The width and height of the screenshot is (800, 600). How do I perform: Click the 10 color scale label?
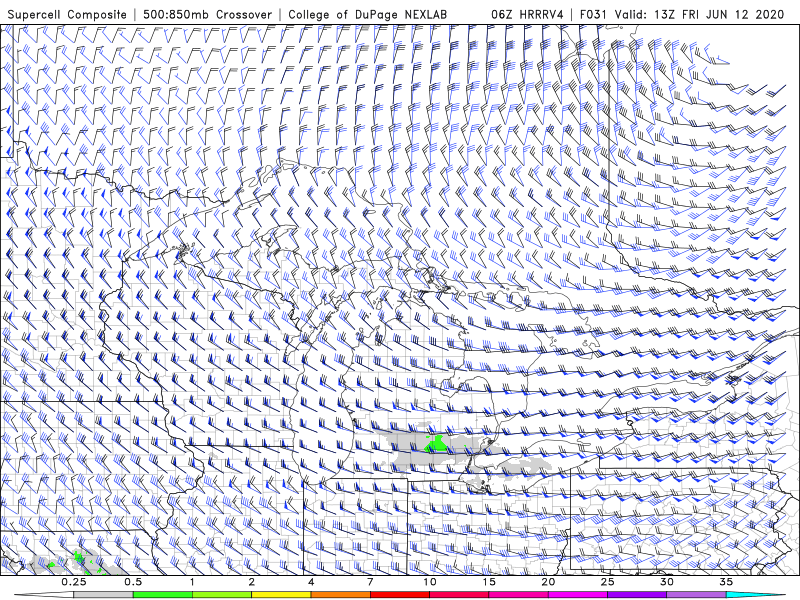tap(430, 582)
